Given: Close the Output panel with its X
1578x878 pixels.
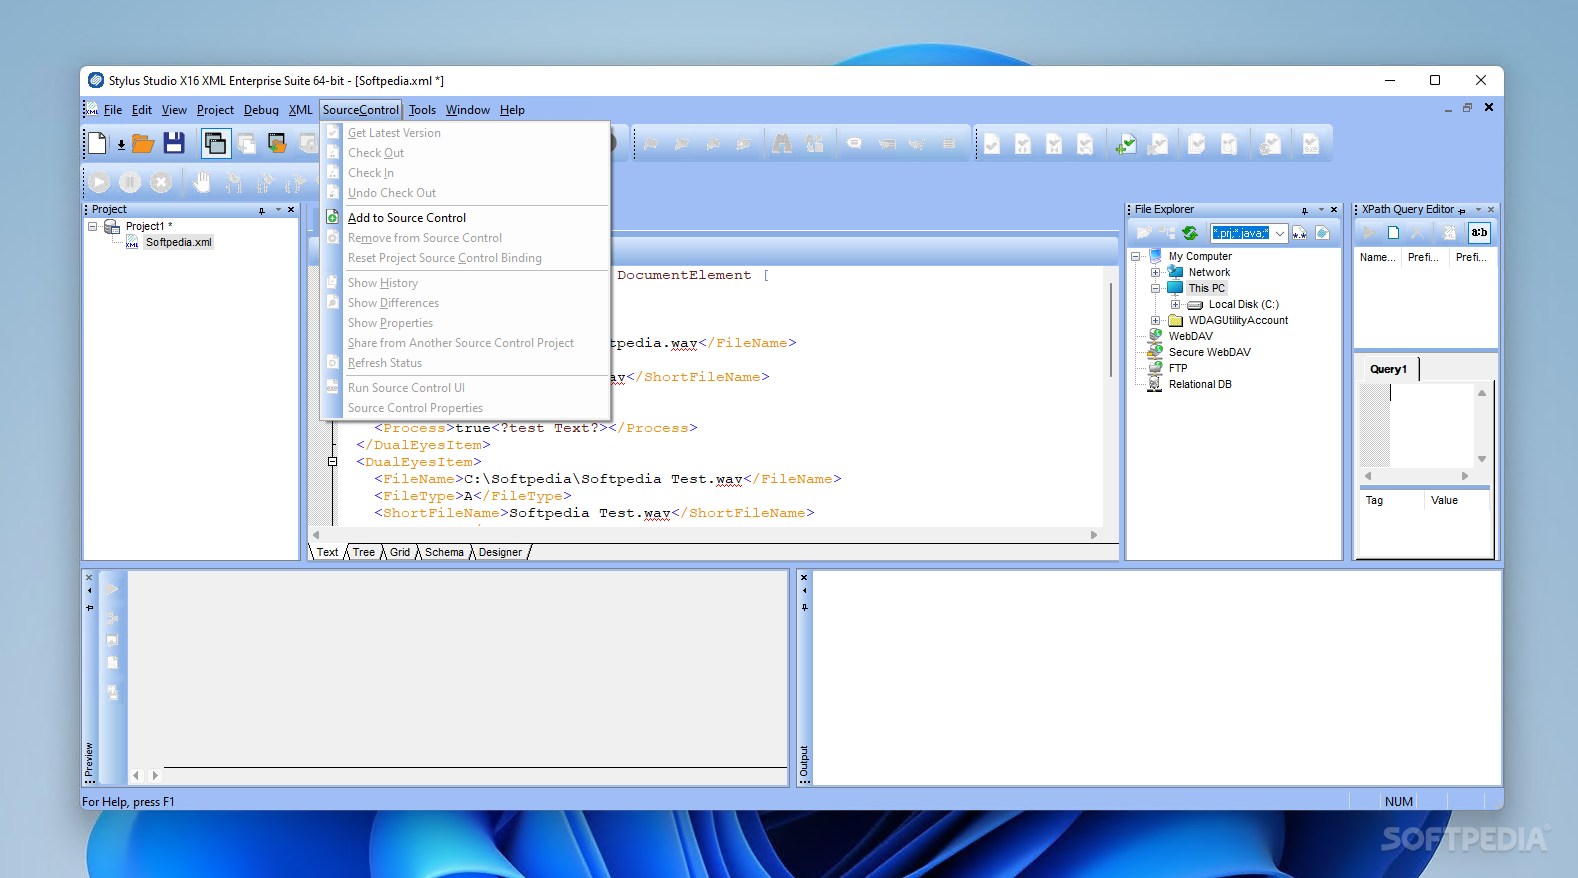Looking at the screenshot, I should point(804,578).
